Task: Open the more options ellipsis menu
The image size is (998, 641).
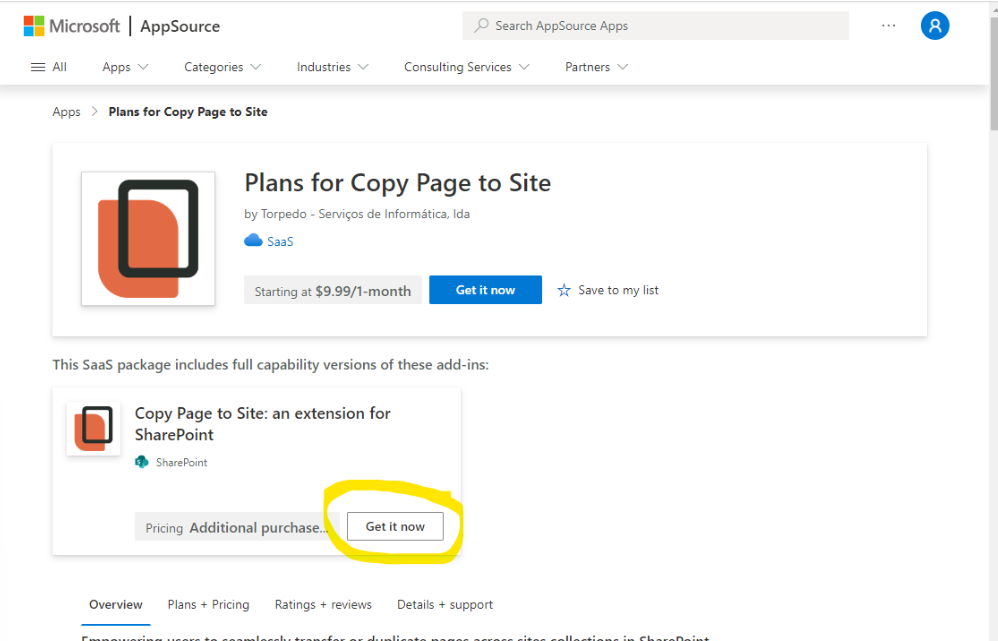Action: [889, 25]
